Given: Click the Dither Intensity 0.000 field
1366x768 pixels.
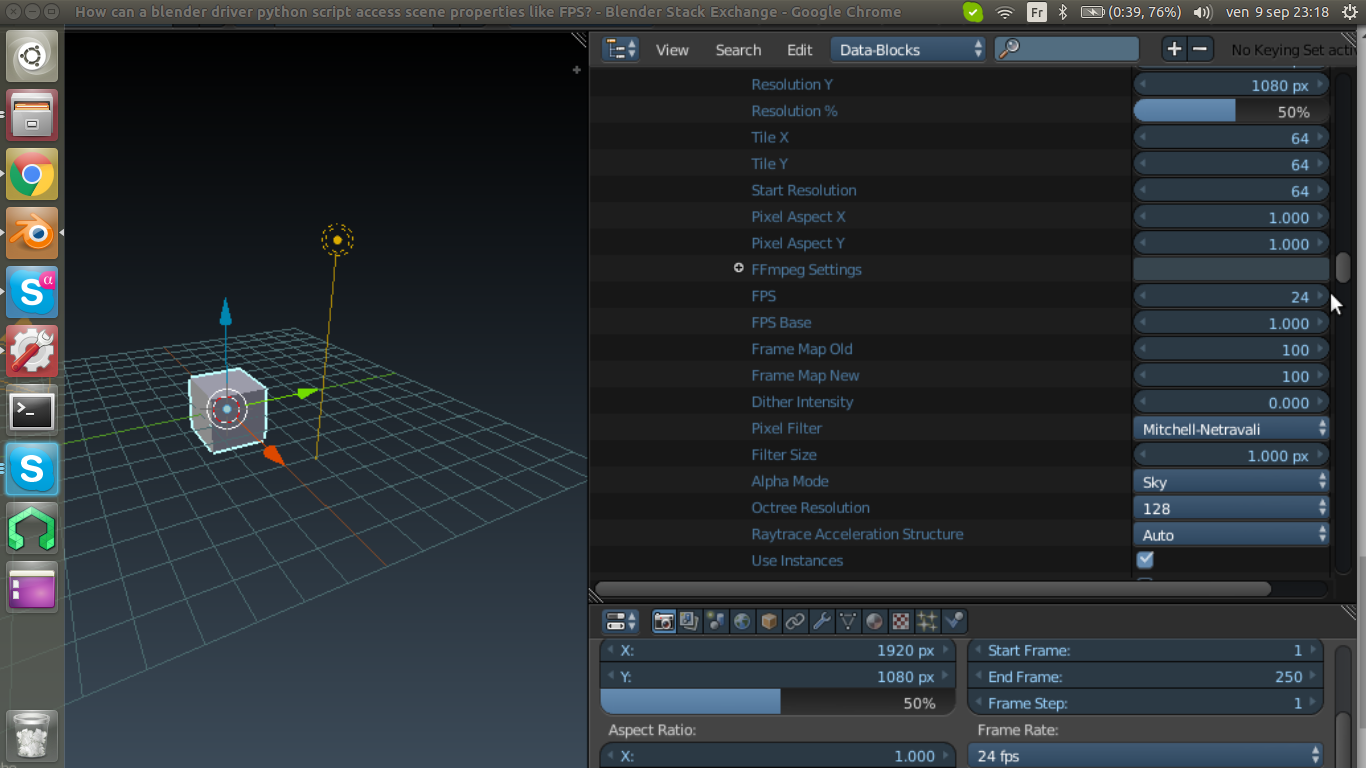Looking at the screenshot, I should coord(1231,402).
